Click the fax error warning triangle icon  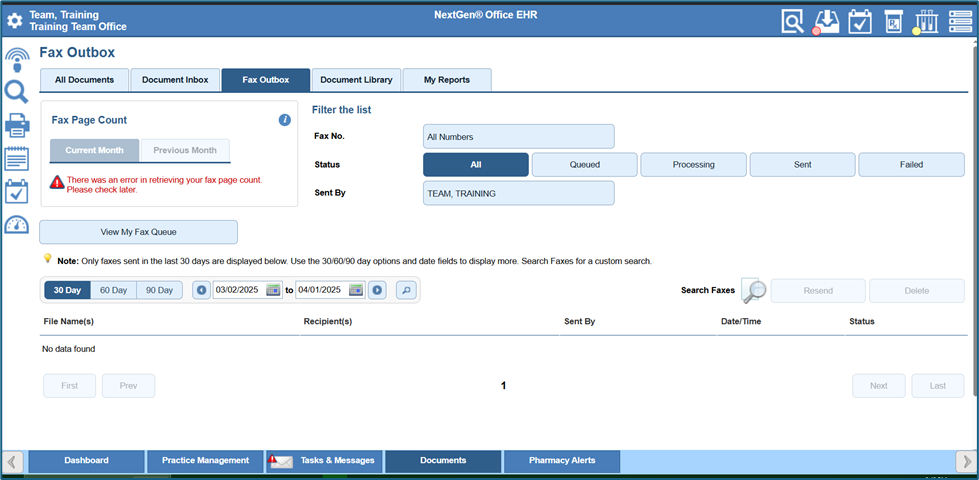(x=57, y=182)
